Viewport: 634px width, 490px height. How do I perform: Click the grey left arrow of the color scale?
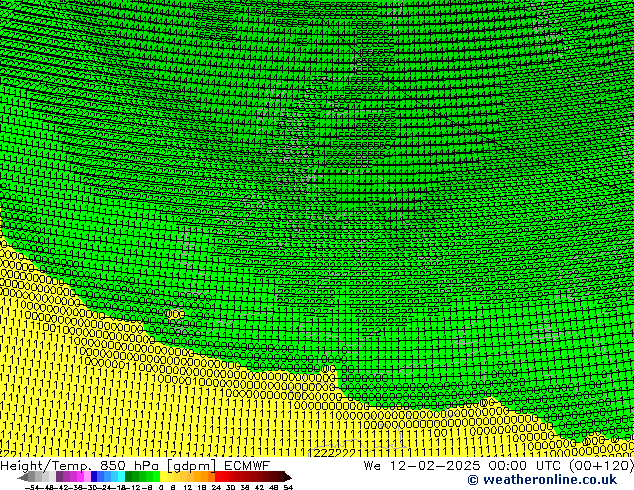coord(23,477)
